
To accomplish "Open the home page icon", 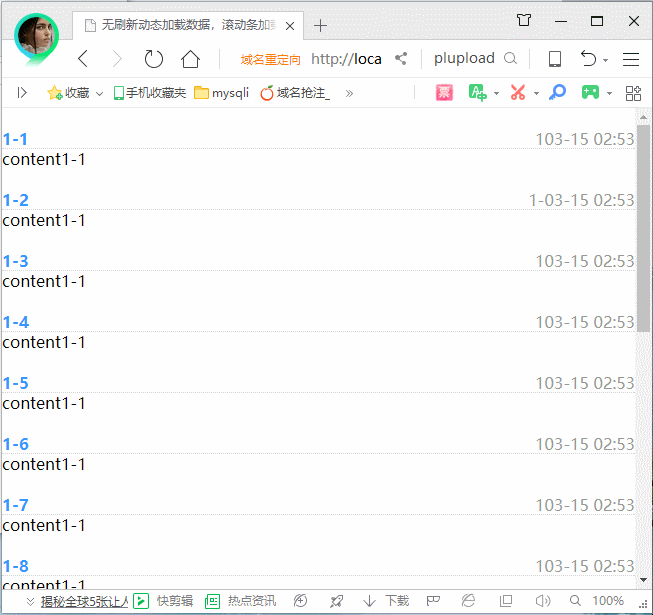I will (190, 59).
